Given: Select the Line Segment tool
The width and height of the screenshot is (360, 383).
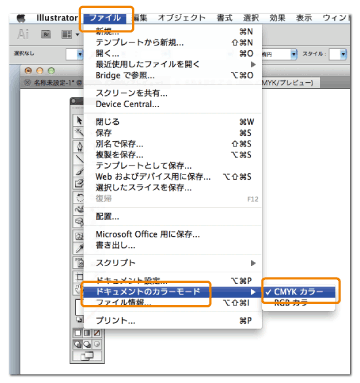Looking at the screenshot, I should (79, 159).
